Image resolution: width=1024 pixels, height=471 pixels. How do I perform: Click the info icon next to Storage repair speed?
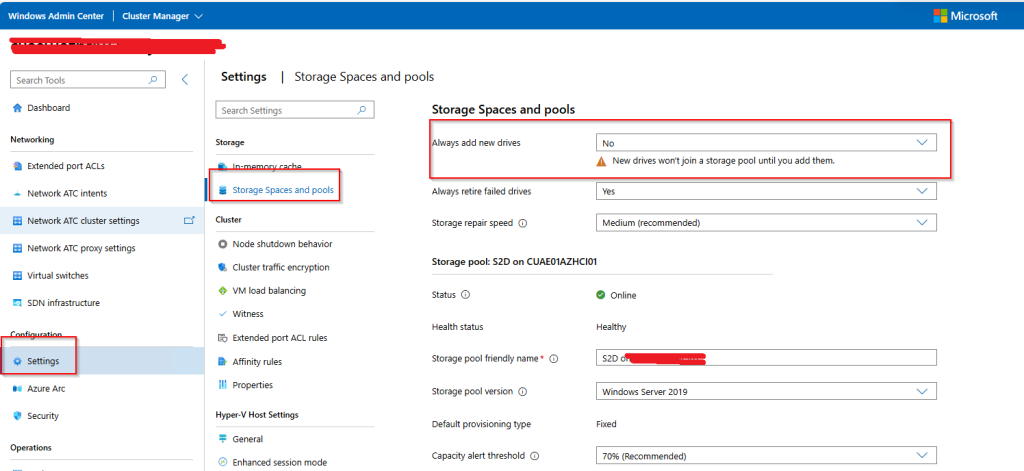pyautogui.click(x=523, y=223)
